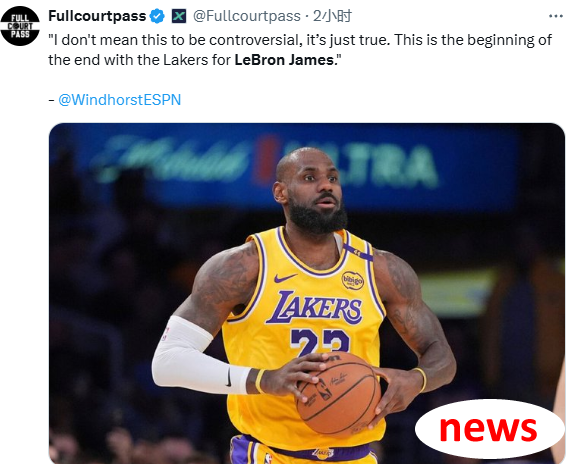Click the basketball in the photo
570x464 pixels.
coord(339,393)
